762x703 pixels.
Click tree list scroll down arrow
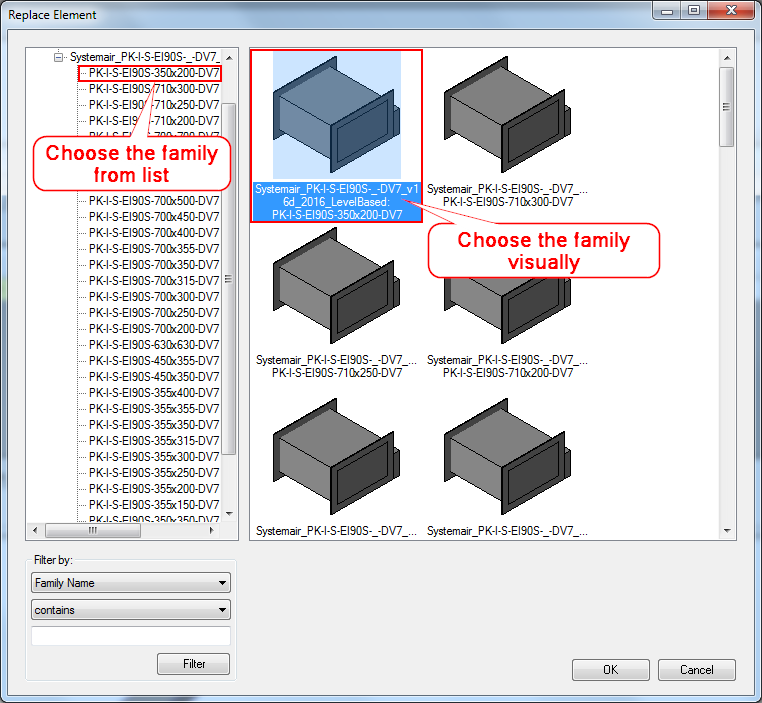(x=229, y=513)
